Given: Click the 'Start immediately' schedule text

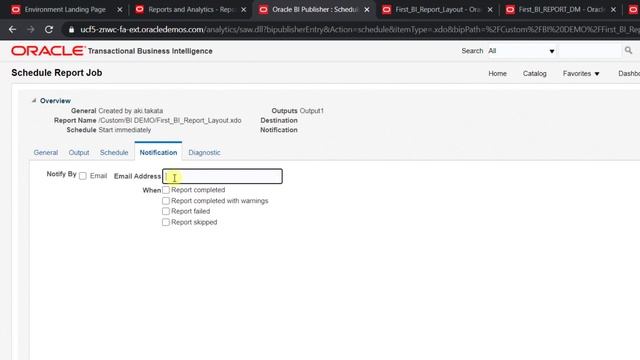Looking at the screenshot, I should [124, 130].
